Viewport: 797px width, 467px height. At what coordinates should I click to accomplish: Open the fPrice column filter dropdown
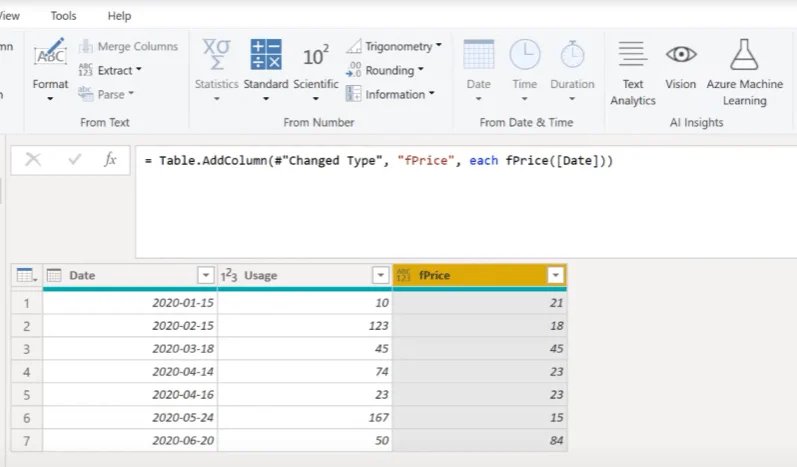[555, 275]
